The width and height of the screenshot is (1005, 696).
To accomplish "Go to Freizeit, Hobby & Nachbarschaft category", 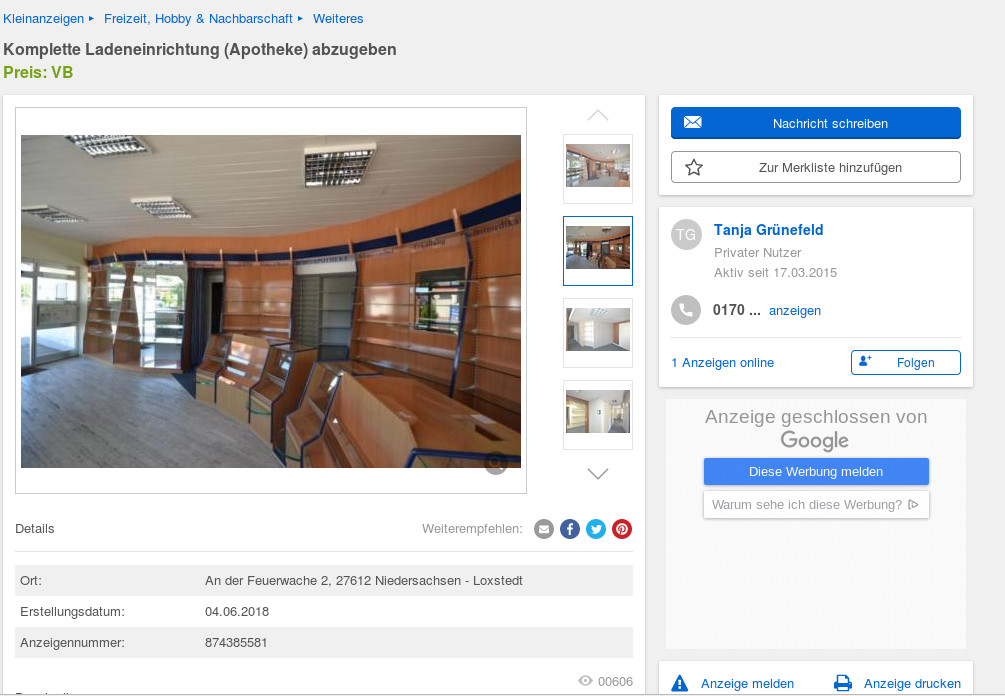I will tap(198, 19).
